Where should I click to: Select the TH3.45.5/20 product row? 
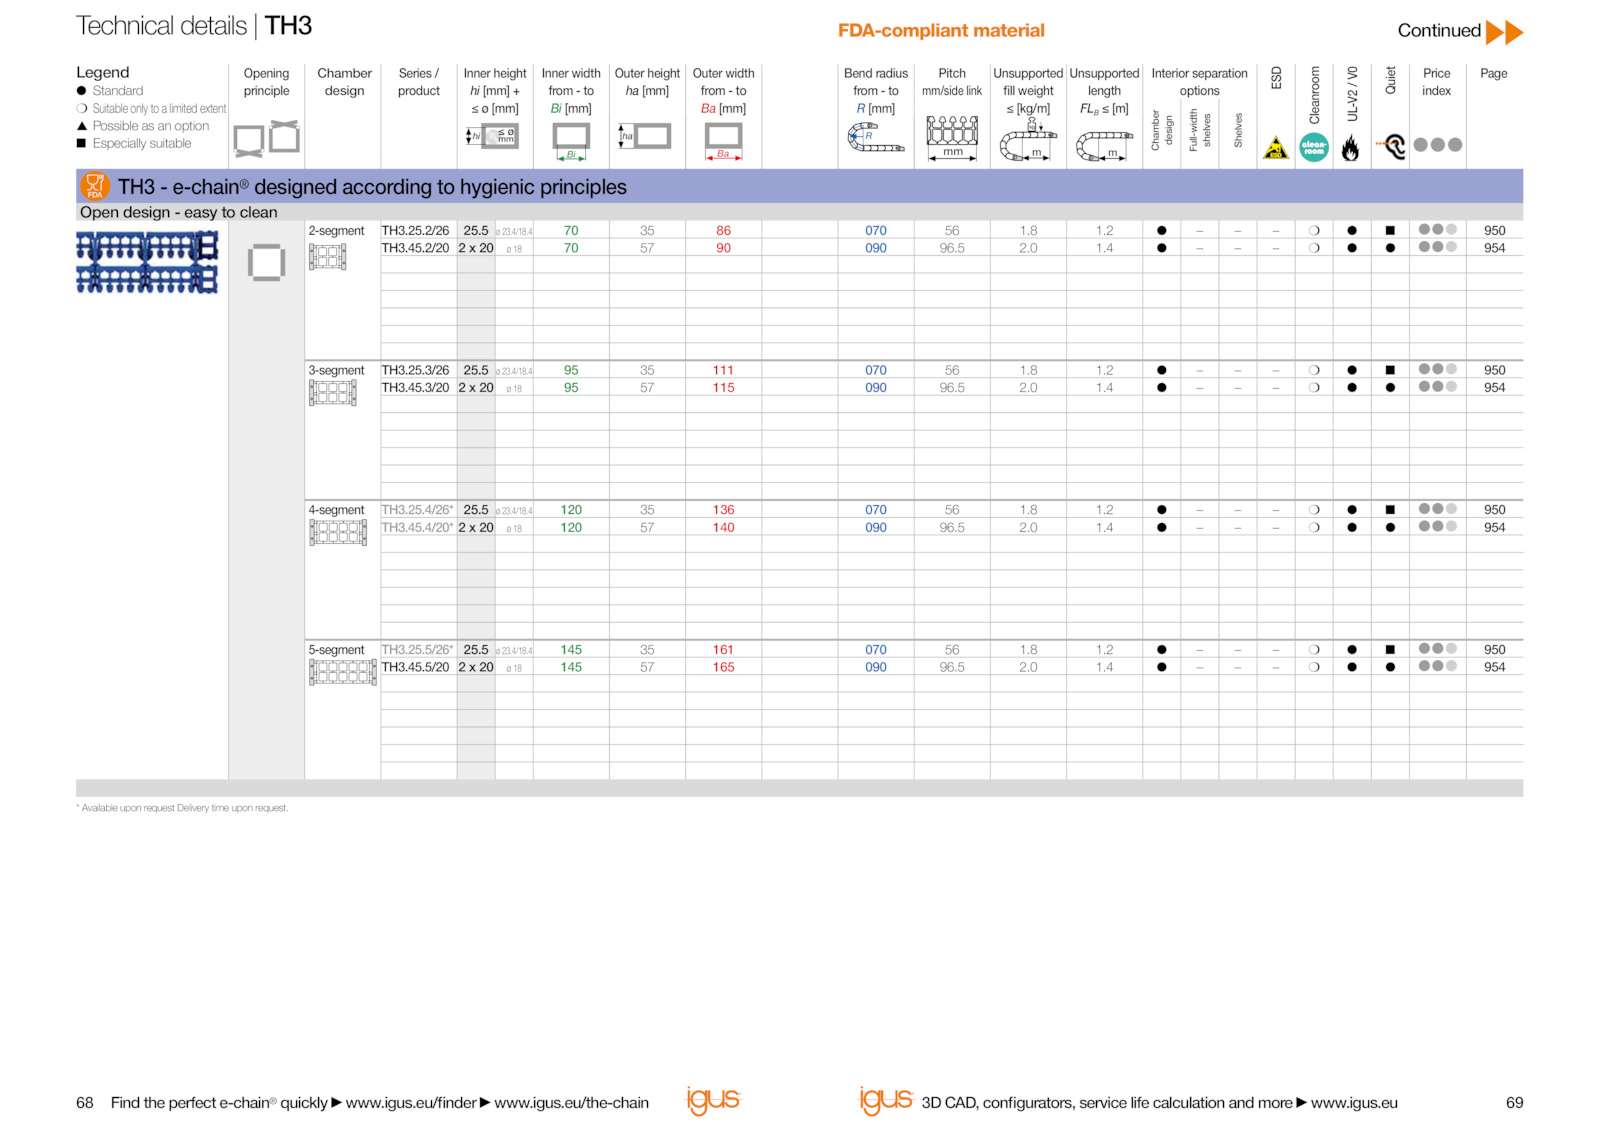pos(951,667)
